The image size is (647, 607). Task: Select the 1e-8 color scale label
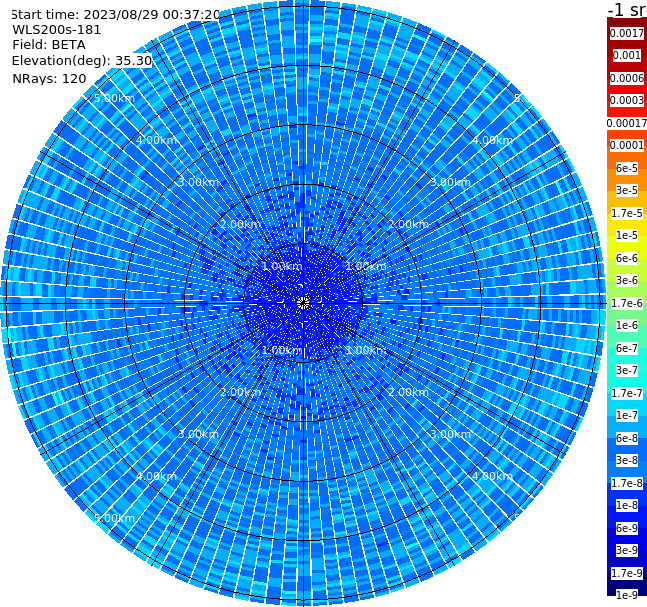[626, 505]
